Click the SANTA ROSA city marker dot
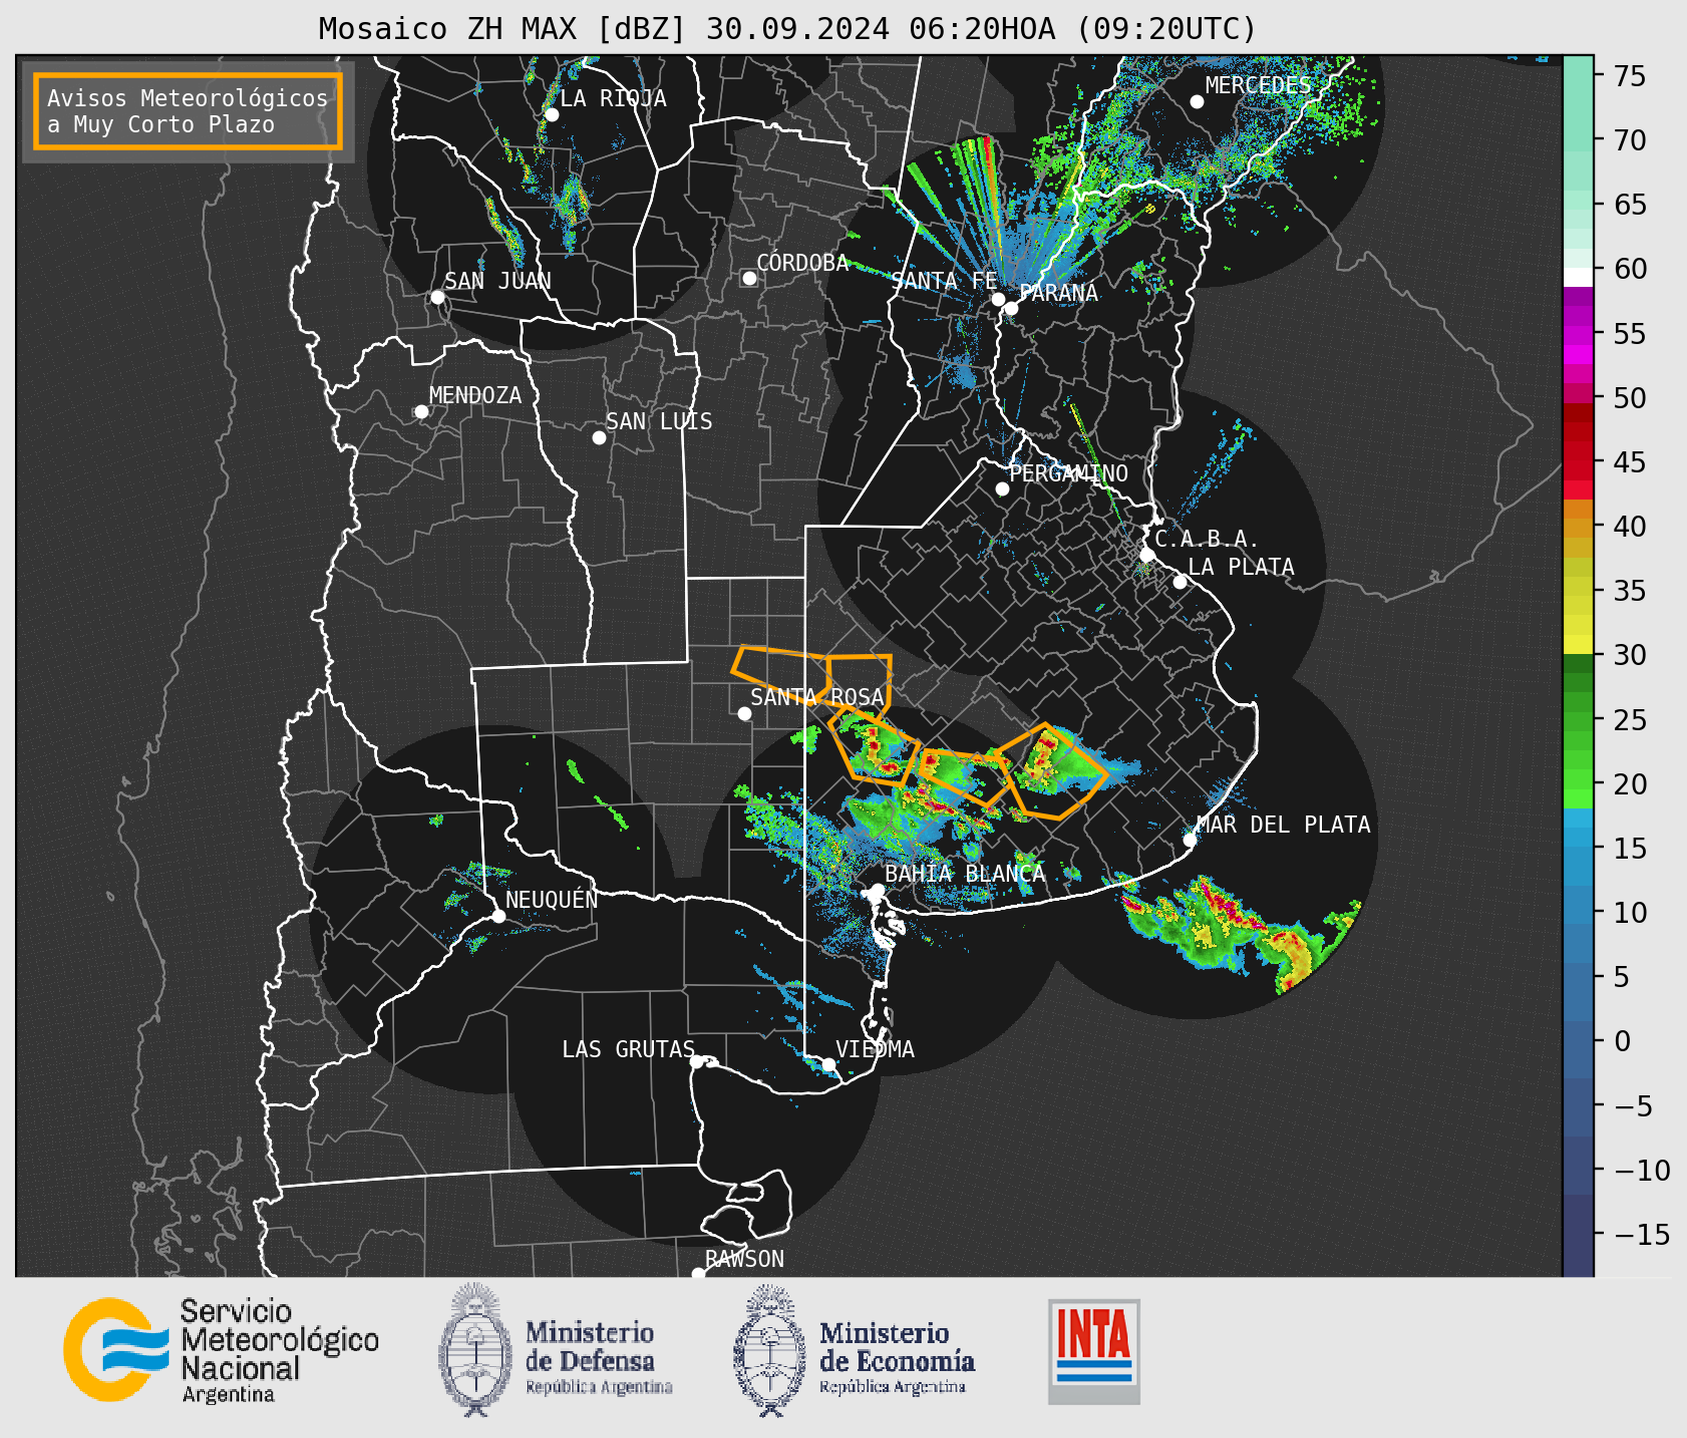The height and width of the screenshot is (1438, 1687). [744, 713]
